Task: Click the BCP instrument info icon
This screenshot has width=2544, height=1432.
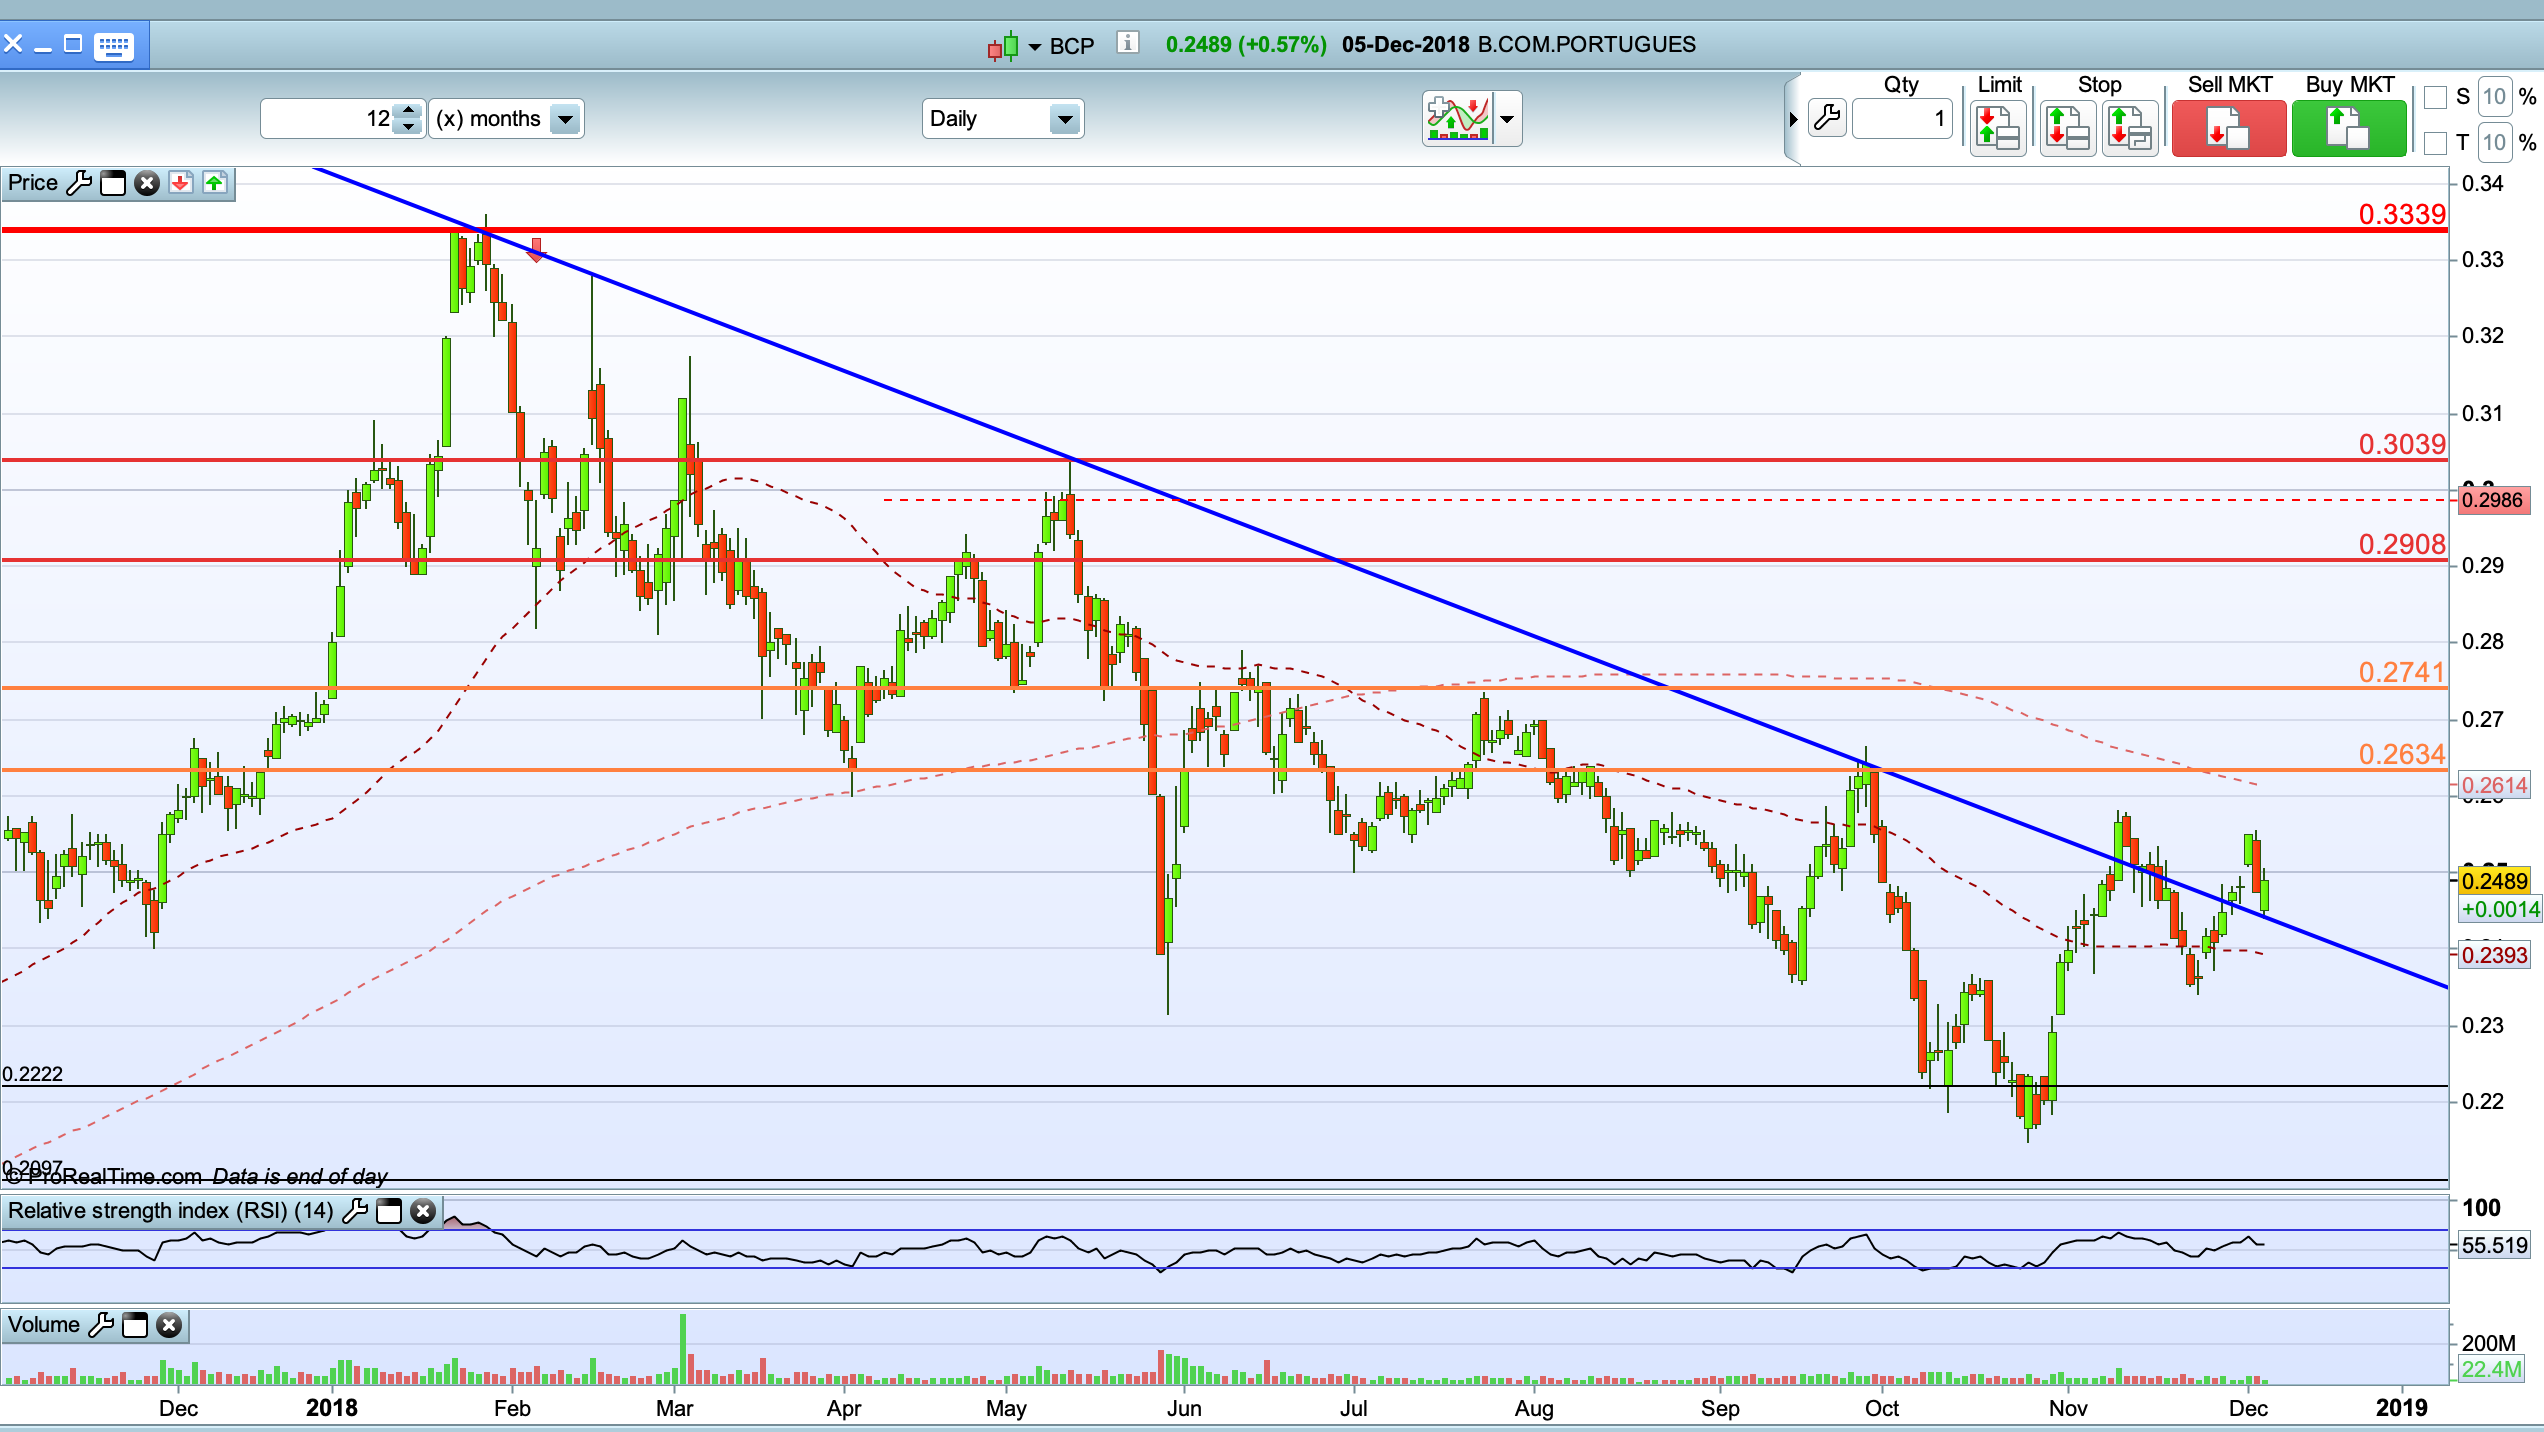Action: 1127,43
